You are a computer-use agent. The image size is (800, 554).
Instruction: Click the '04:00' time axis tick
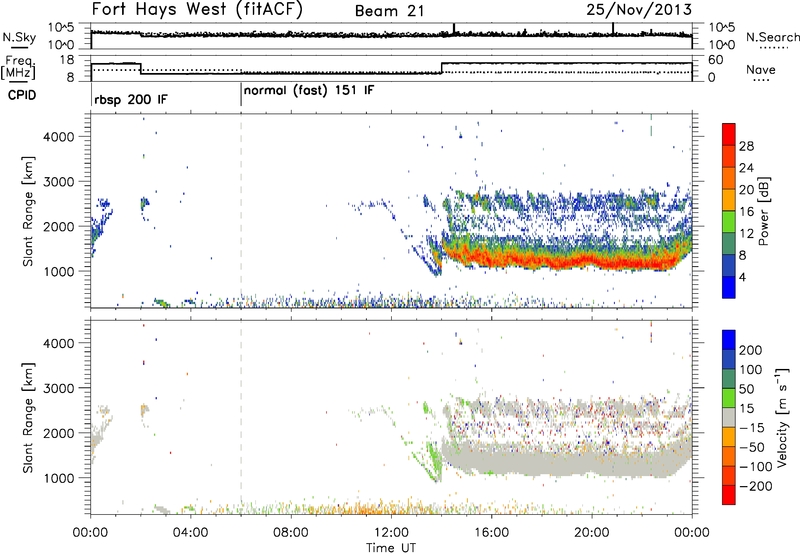click(x=191, y=533)
